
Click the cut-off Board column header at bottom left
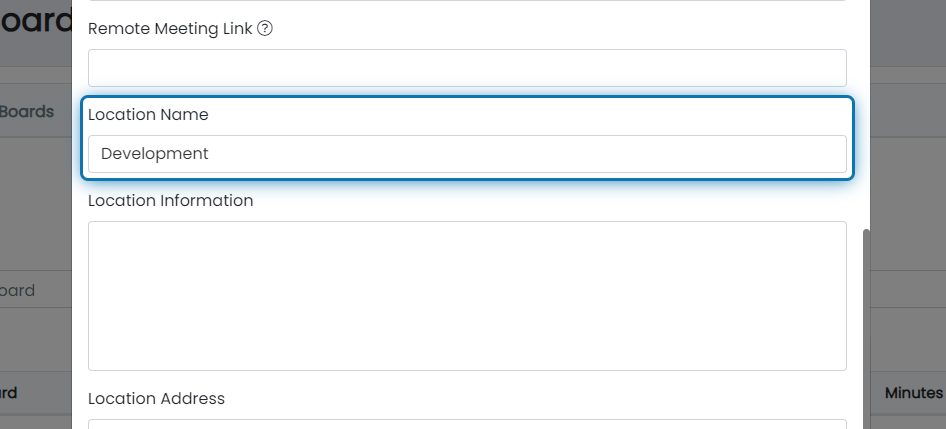click(x=8, y=393)
